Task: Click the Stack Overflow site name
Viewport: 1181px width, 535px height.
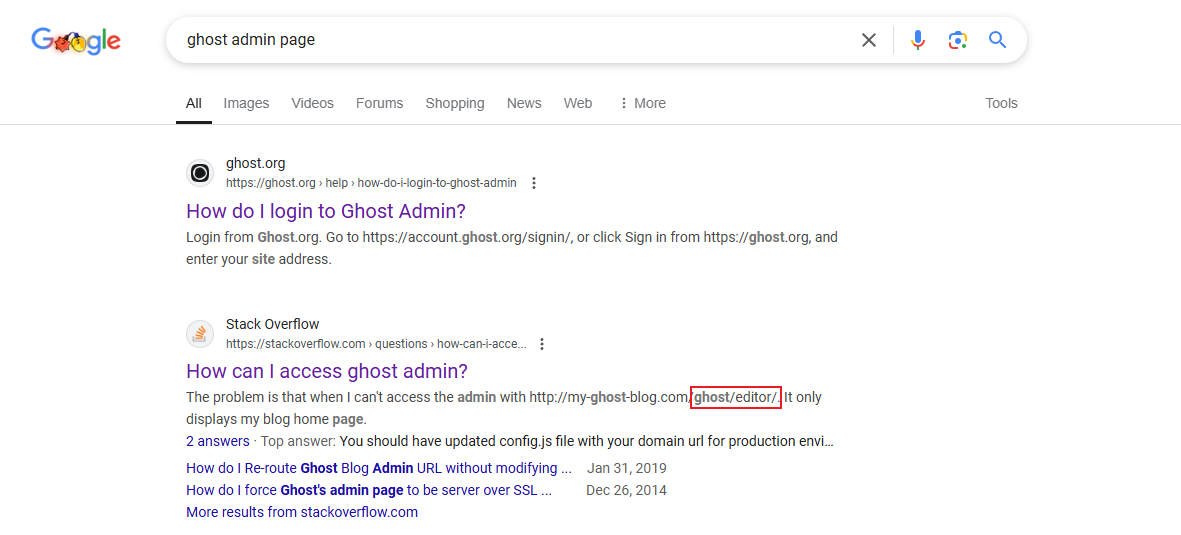Action: [273, 324]
